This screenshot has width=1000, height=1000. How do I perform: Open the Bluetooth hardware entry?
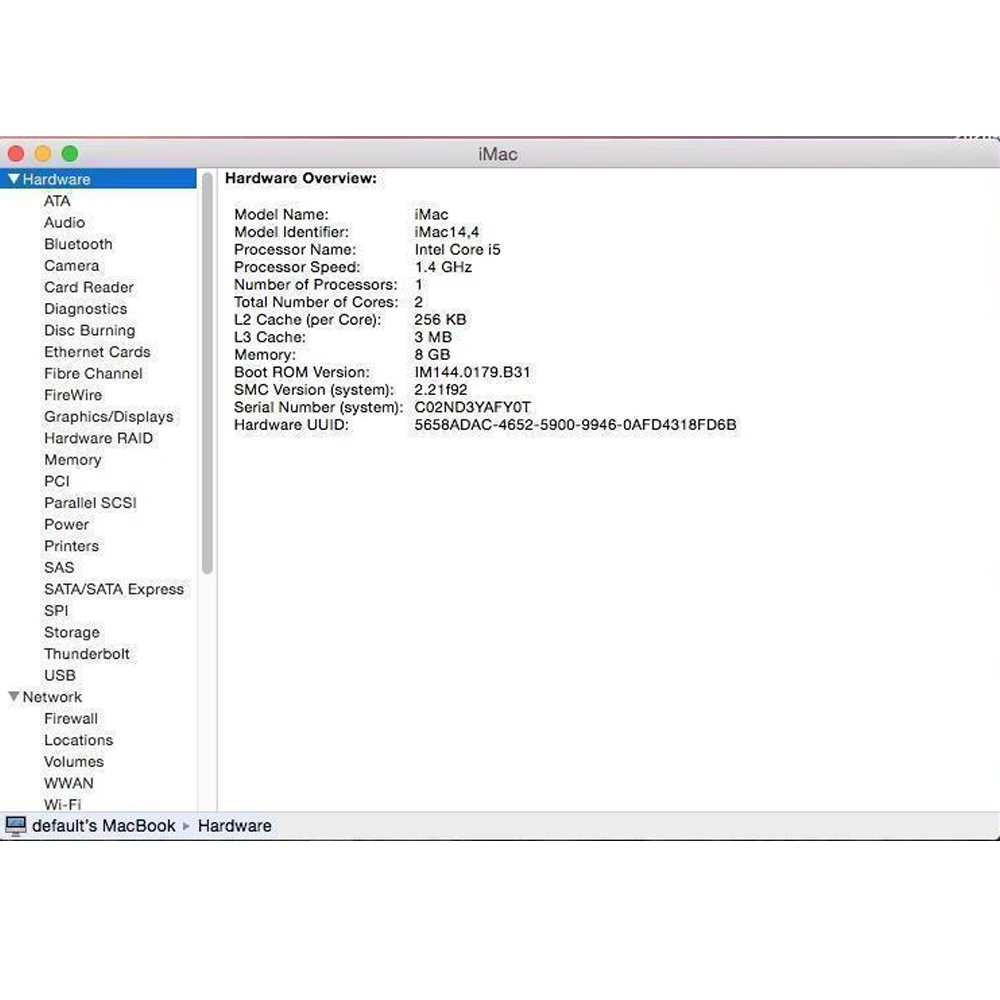tap(78, 244)
